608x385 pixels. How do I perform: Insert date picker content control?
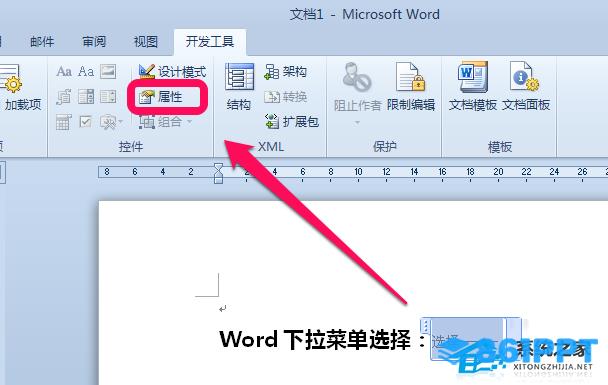coord(63,122)
